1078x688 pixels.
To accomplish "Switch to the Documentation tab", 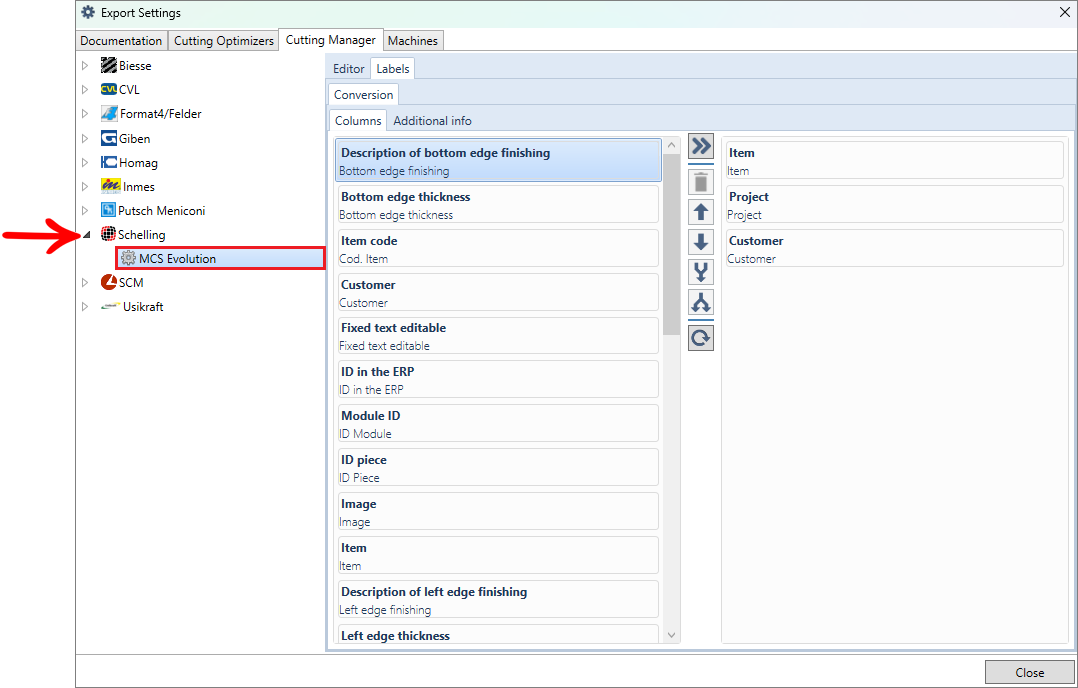I will [x=121, y=41].
